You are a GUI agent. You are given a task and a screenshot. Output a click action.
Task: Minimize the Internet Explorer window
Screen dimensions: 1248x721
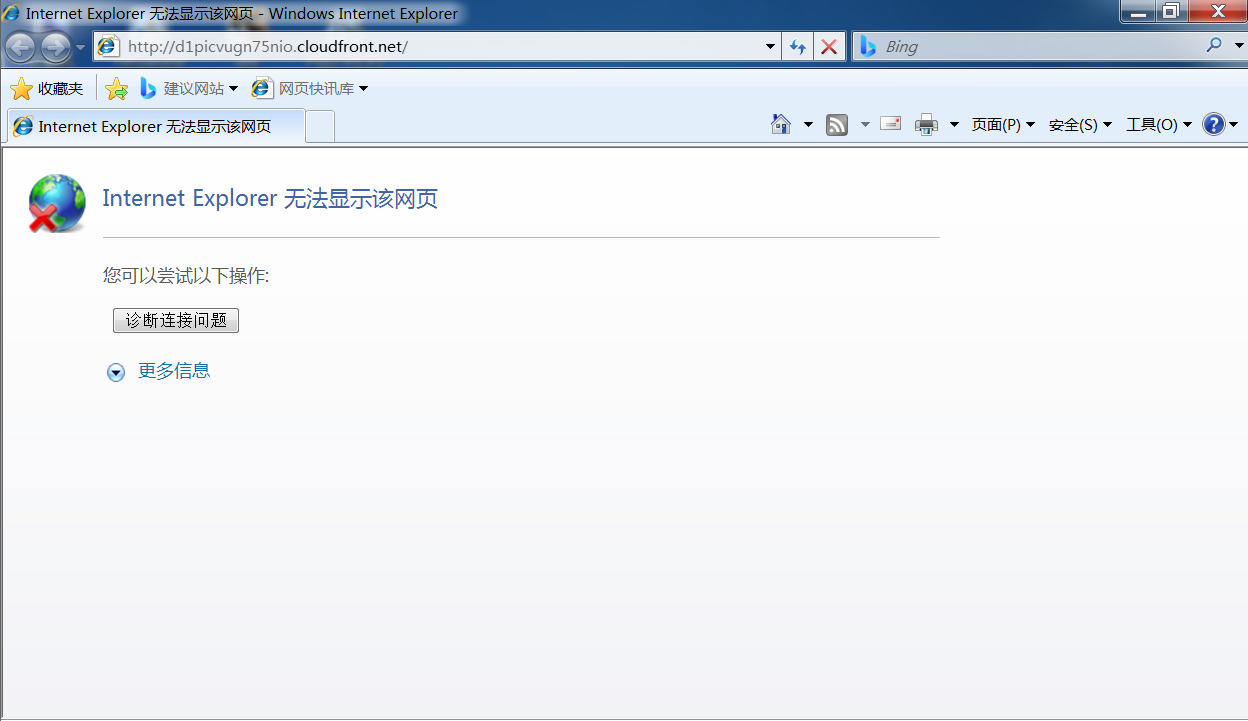[1137, 11]
